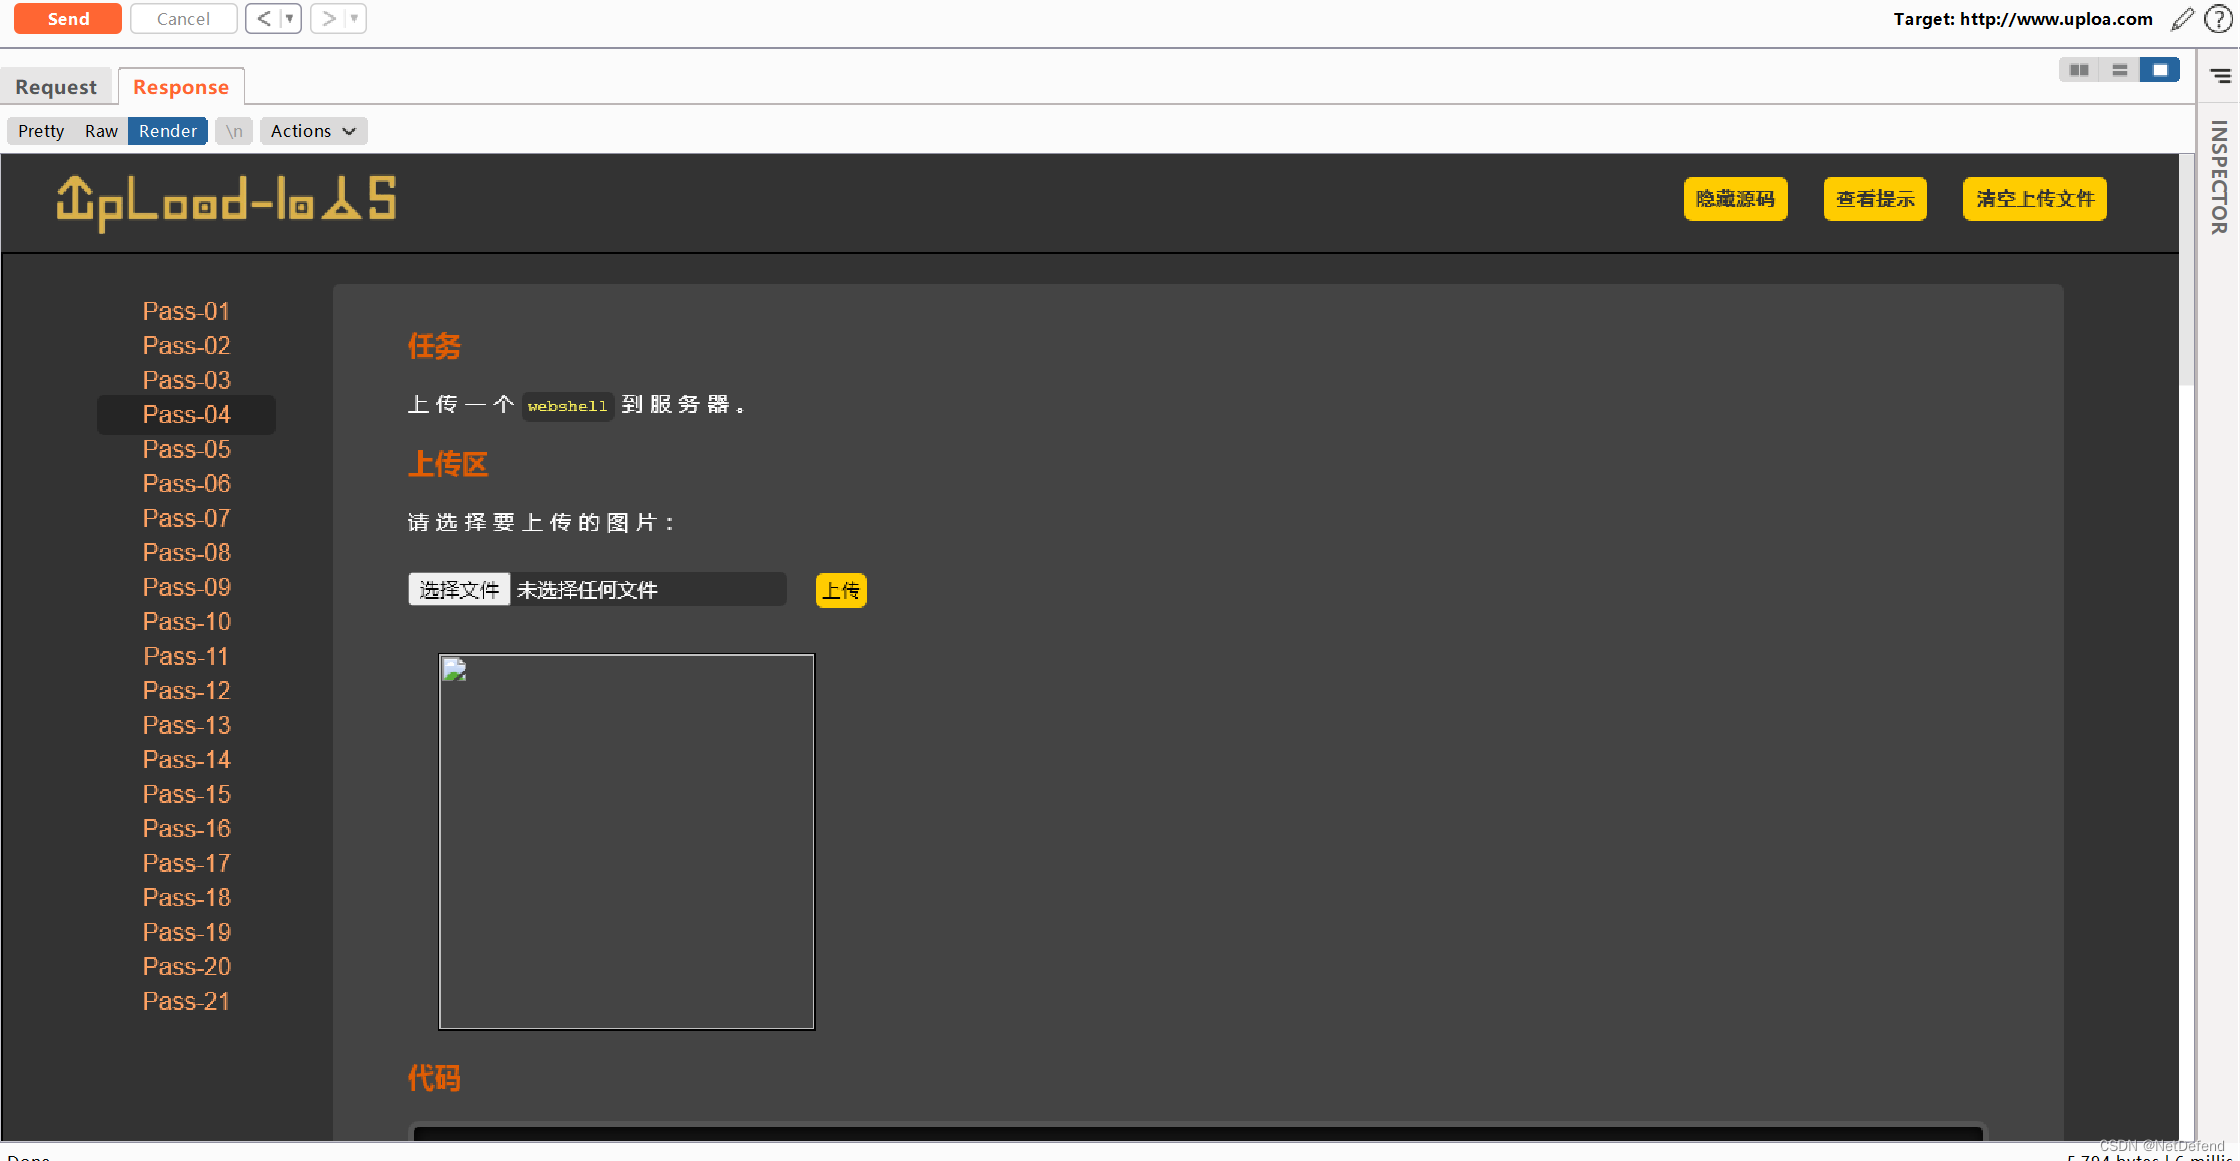This screenshot has height=1161, width=2240.
Task: Switch to Raw view
Action: [x=101, y=131]
